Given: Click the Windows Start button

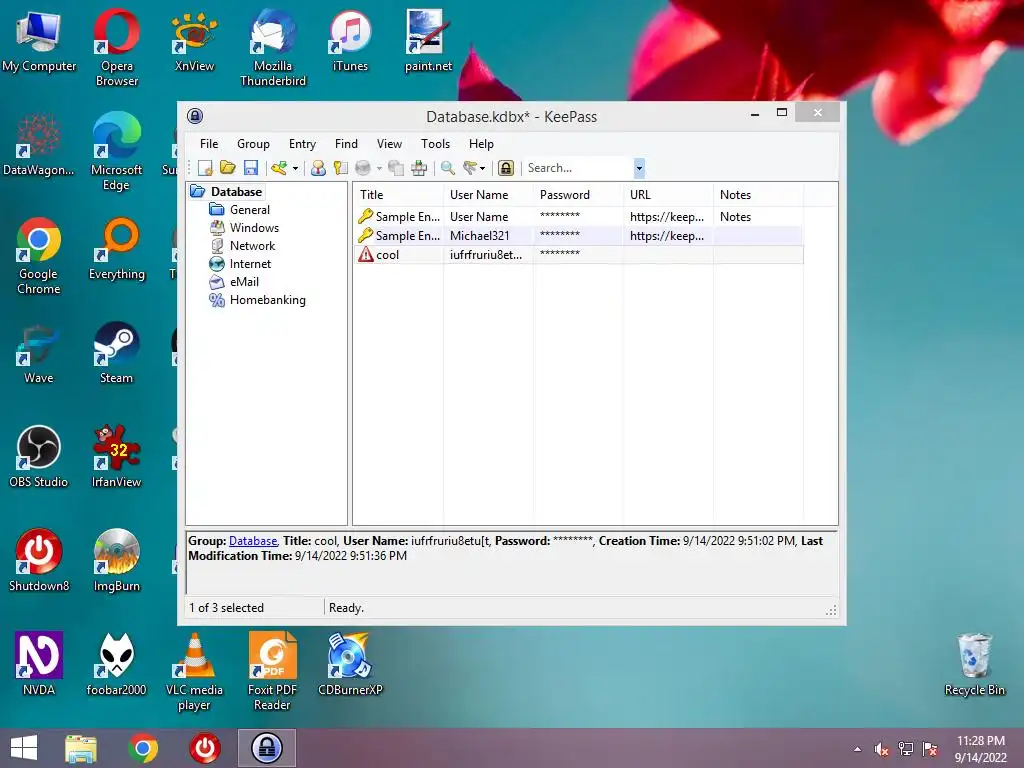Looking at the screenshot, I should point(24,748).
